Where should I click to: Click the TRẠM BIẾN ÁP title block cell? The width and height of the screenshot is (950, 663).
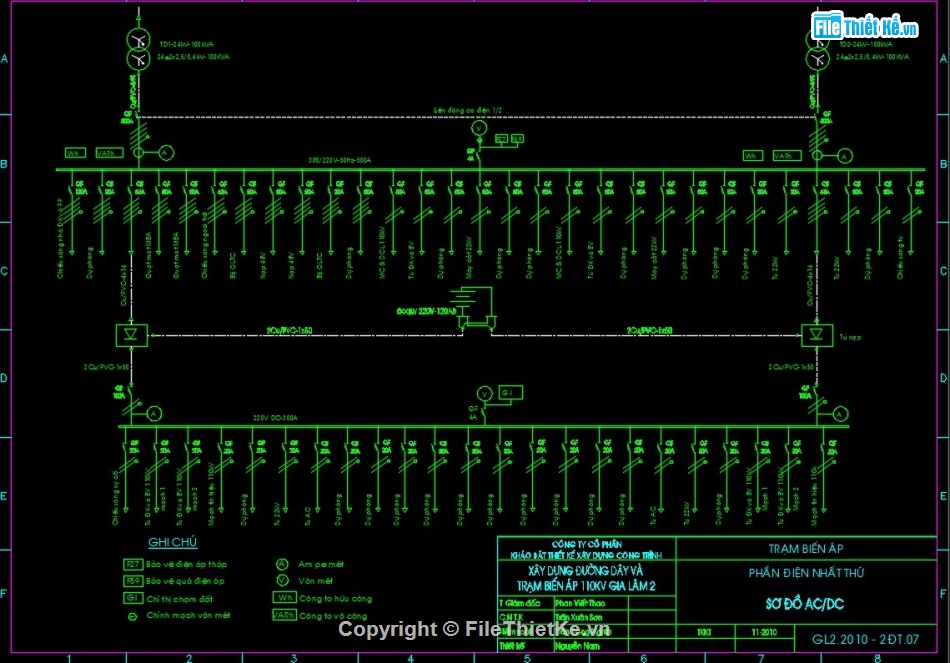click(x=807, y=548)
